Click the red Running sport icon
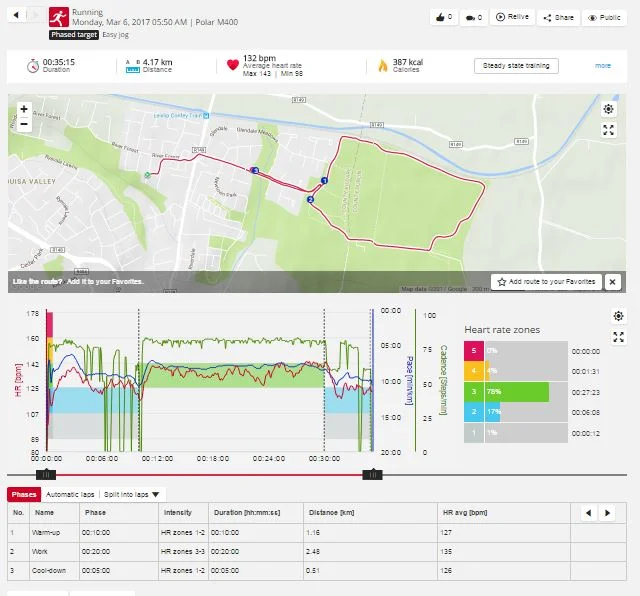The height and width of the screenshot is (596, 640). (59, 16)
